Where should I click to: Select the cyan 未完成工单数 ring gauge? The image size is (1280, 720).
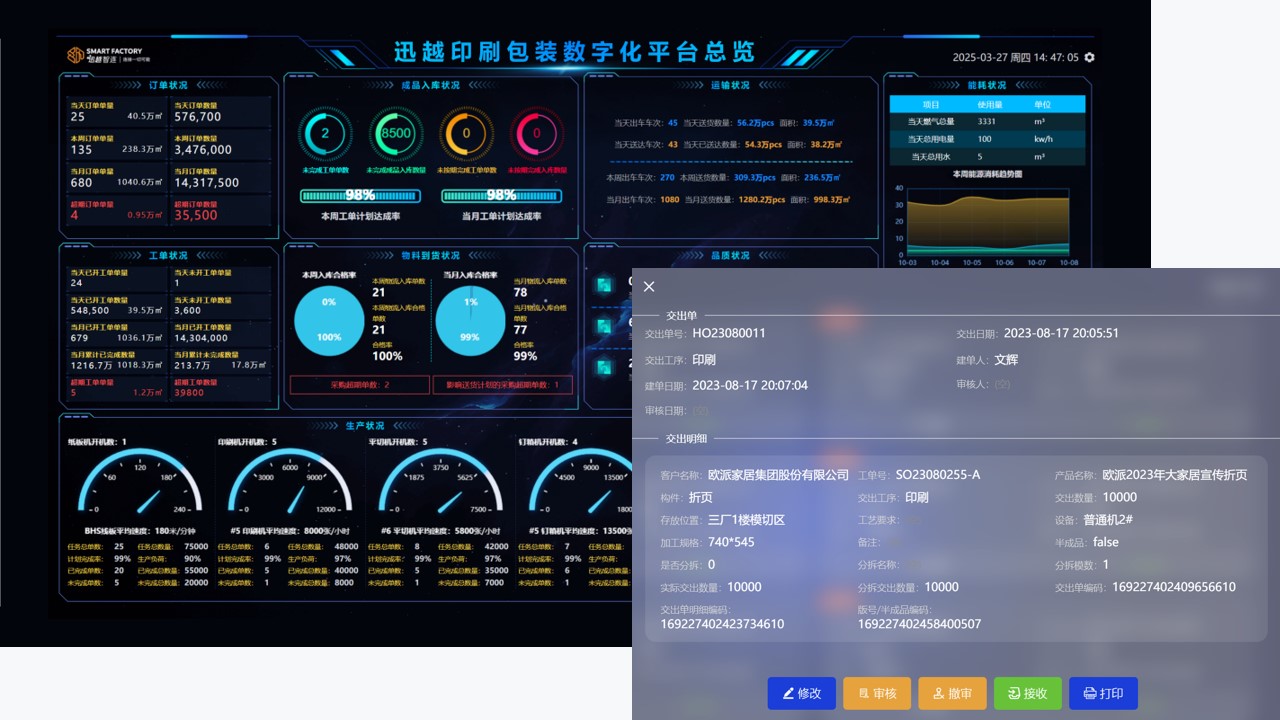[325, 133]
